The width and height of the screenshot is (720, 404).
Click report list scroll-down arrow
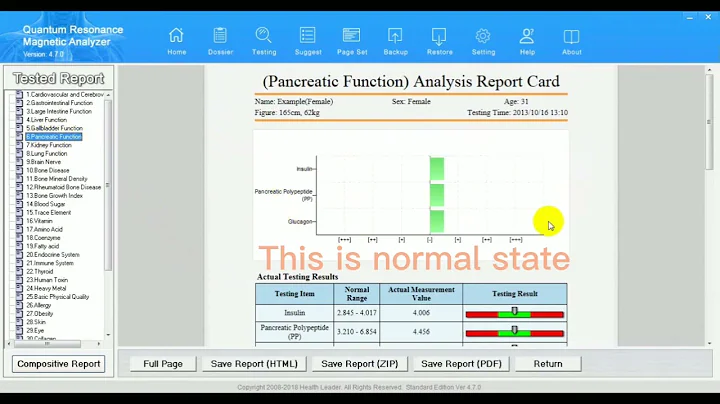point(108,335)
